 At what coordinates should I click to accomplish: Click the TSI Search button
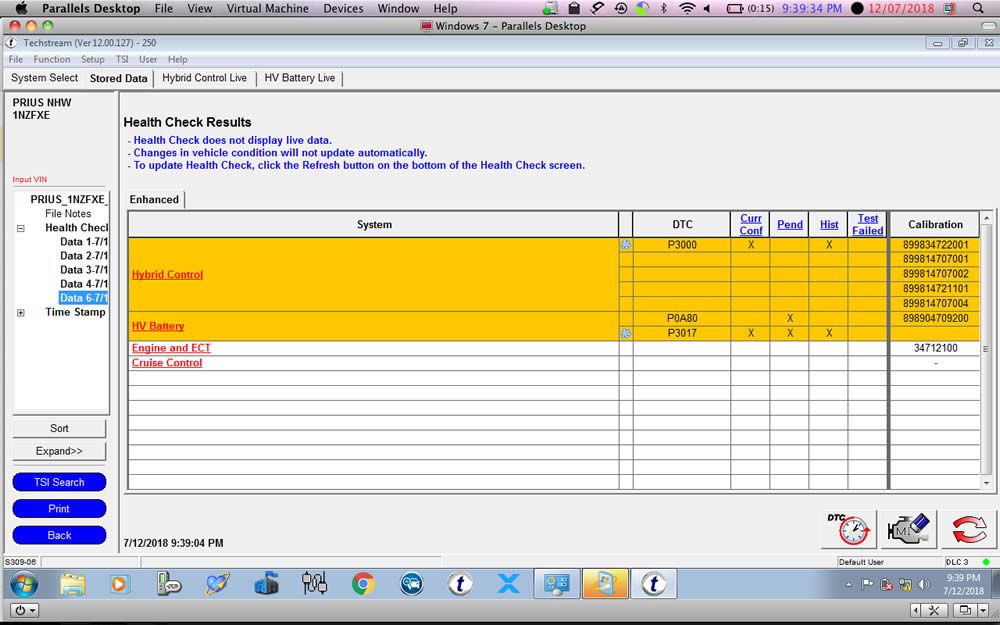59,482
